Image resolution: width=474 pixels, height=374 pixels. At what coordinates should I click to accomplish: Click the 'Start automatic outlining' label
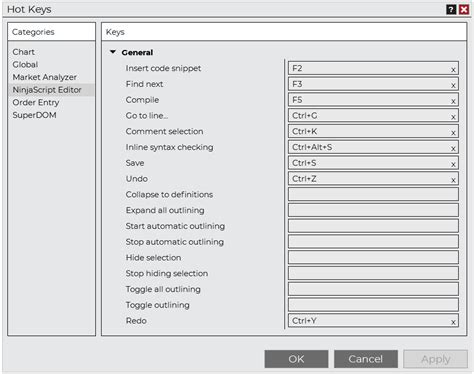(175, 226)
